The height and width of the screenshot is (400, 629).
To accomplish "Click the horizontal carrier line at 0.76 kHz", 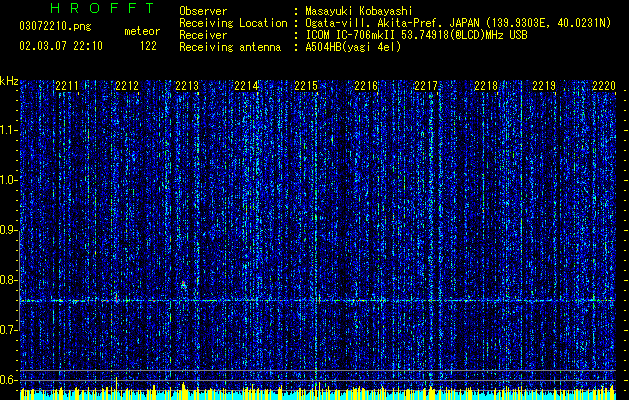I will click(x=318, y=301).
